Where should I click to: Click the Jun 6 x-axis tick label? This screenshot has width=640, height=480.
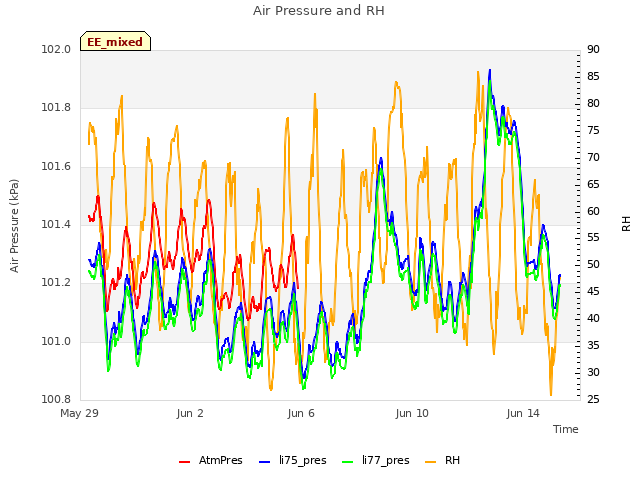point(301,413)
